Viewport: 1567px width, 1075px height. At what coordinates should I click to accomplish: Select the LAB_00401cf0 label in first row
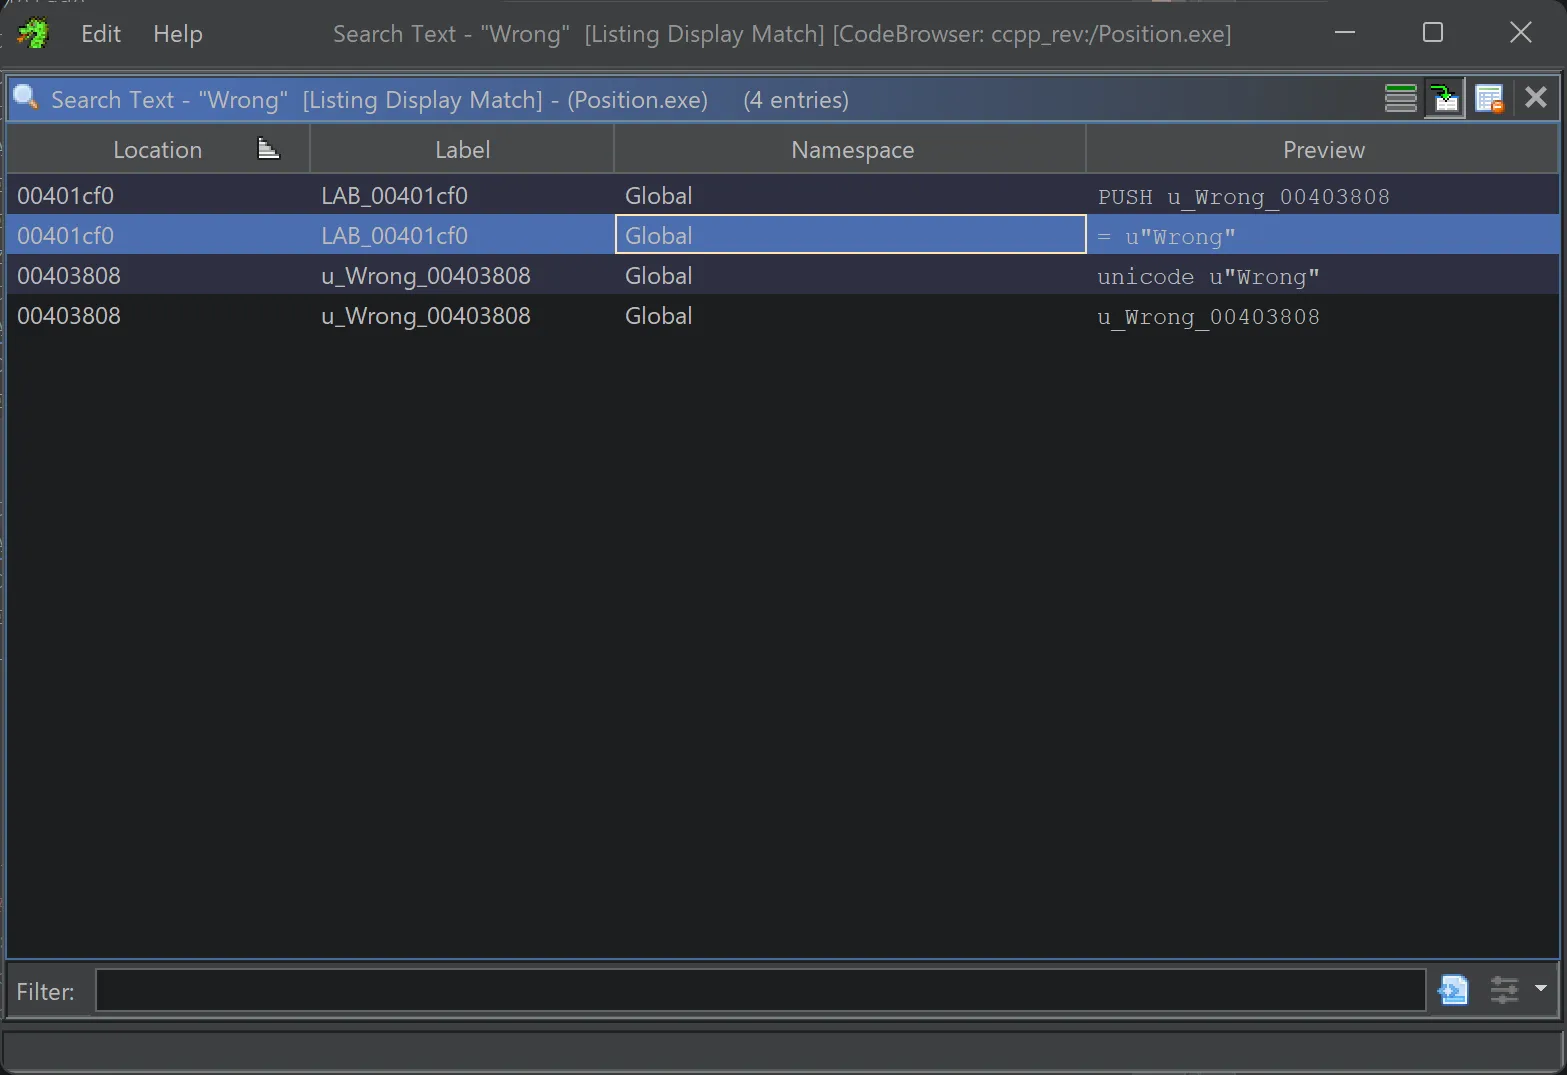pos(394,195)
